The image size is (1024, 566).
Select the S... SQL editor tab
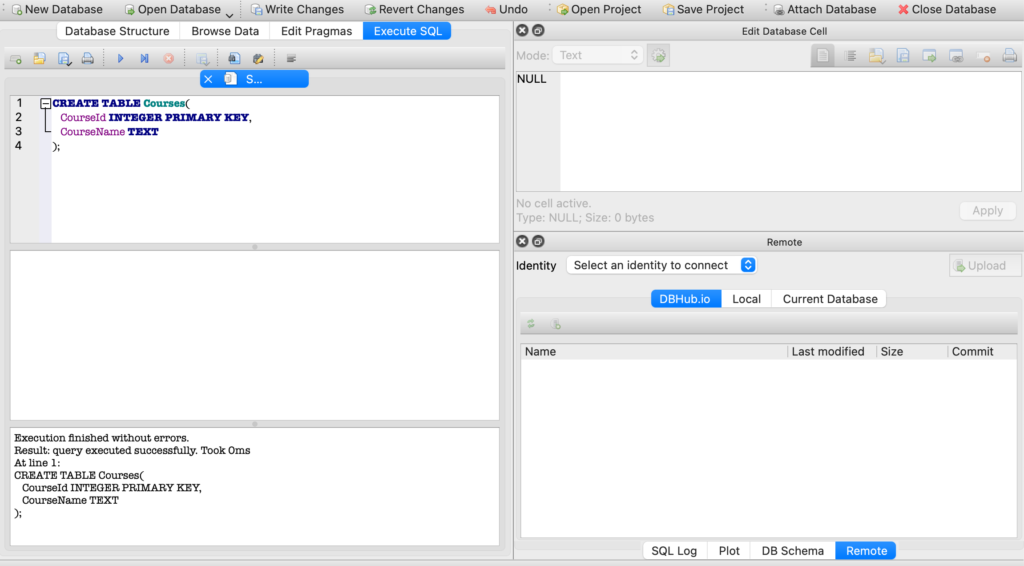[254, 79]
